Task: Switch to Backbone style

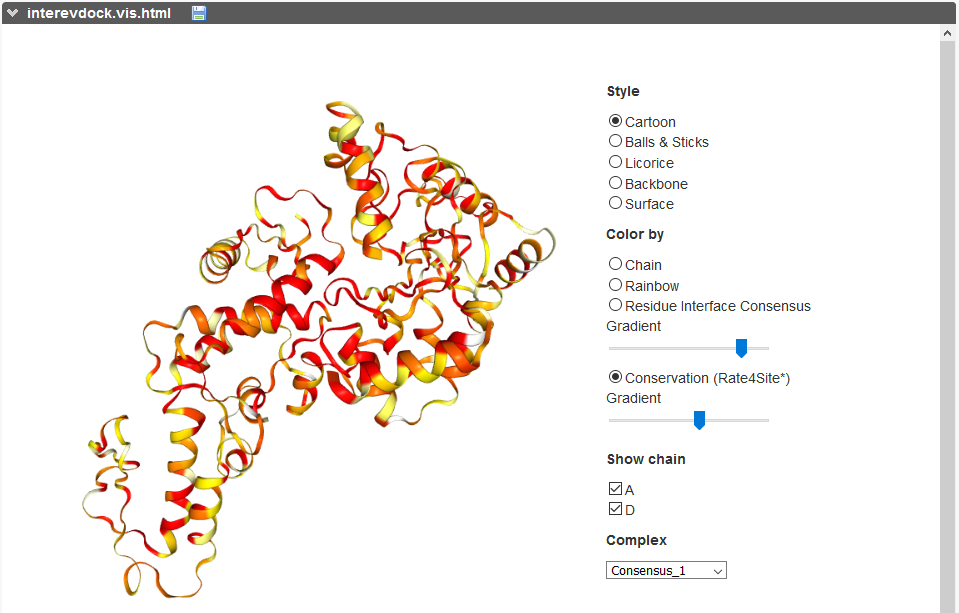Action: (615, 182)
